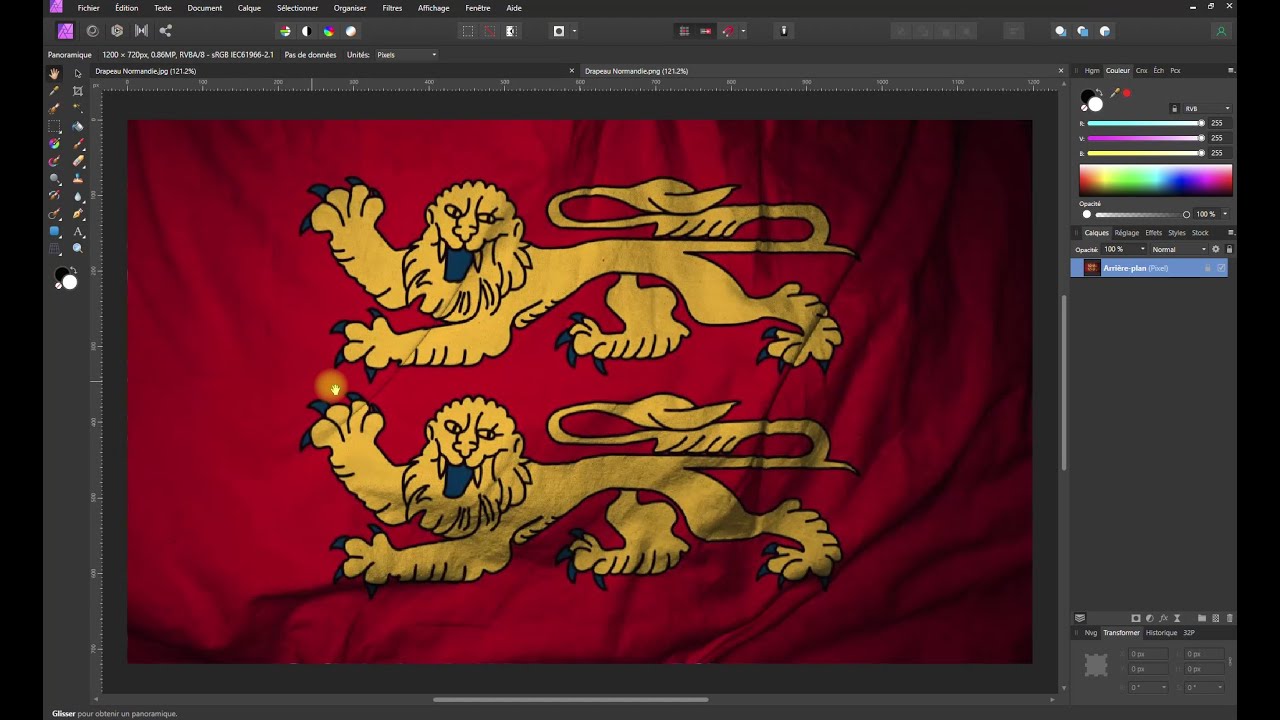Open the snapping options dropdown arrow
1280x720 pixels.
(x=743, y=31)
